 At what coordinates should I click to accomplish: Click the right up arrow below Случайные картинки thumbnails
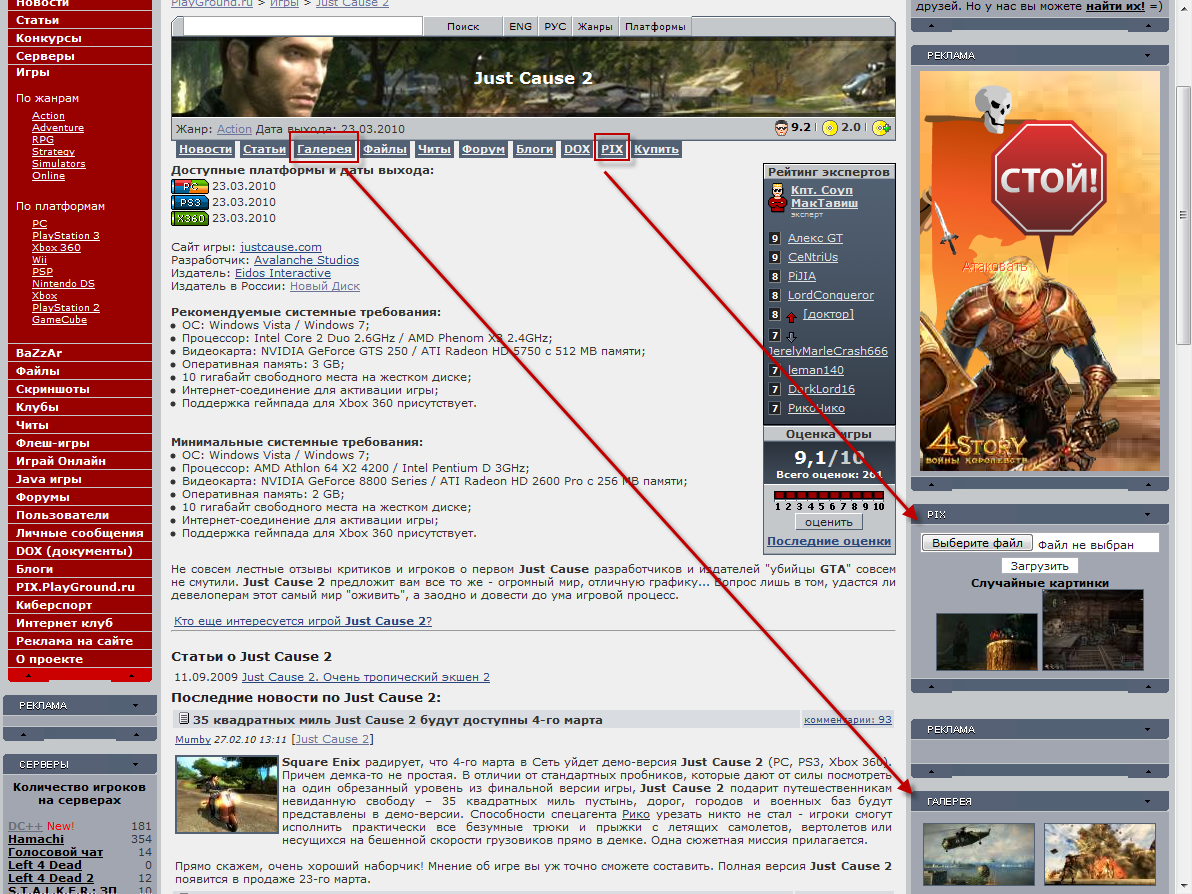[1148, 686]
